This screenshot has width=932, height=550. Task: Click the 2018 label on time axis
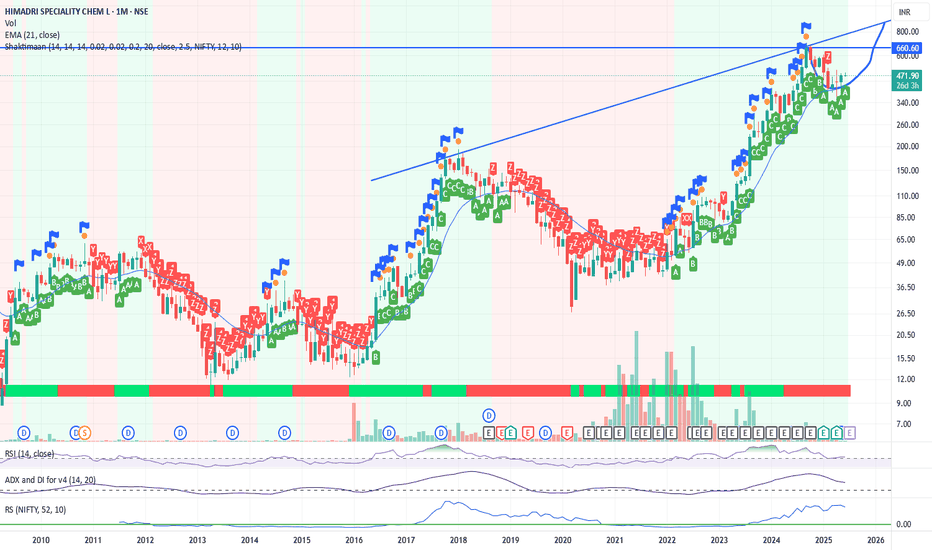pyautogui.click(x=458, y=540)
